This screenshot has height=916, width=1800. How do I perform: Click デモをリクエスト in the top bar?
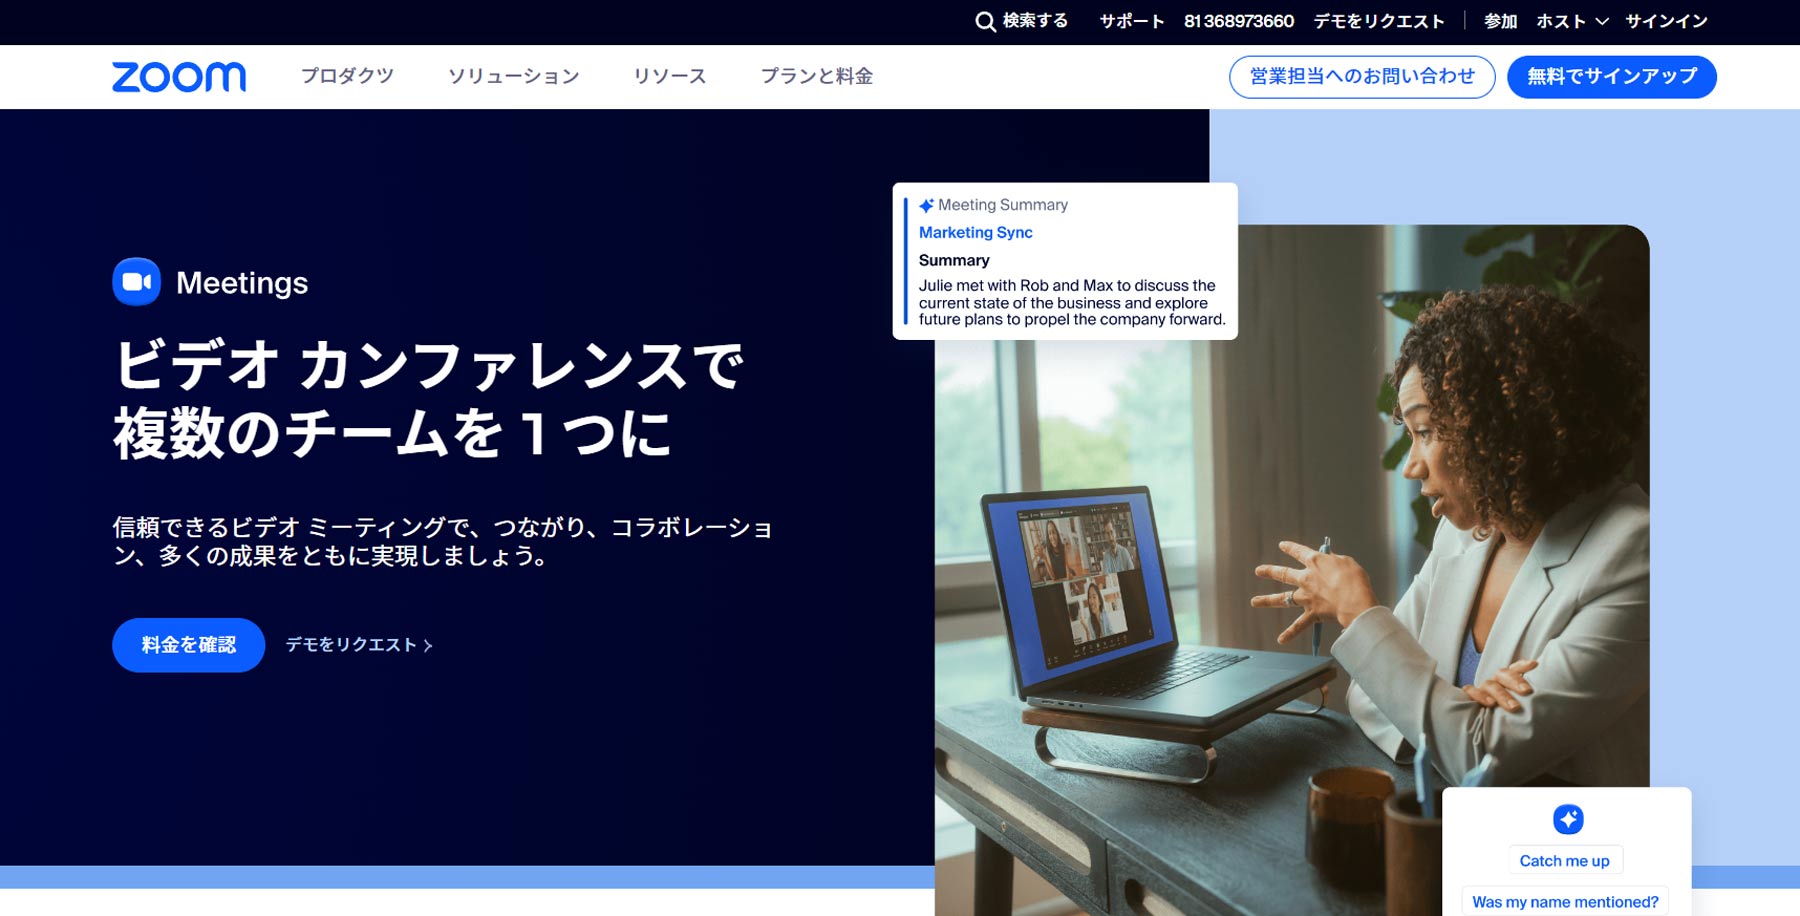(1379, 21)
